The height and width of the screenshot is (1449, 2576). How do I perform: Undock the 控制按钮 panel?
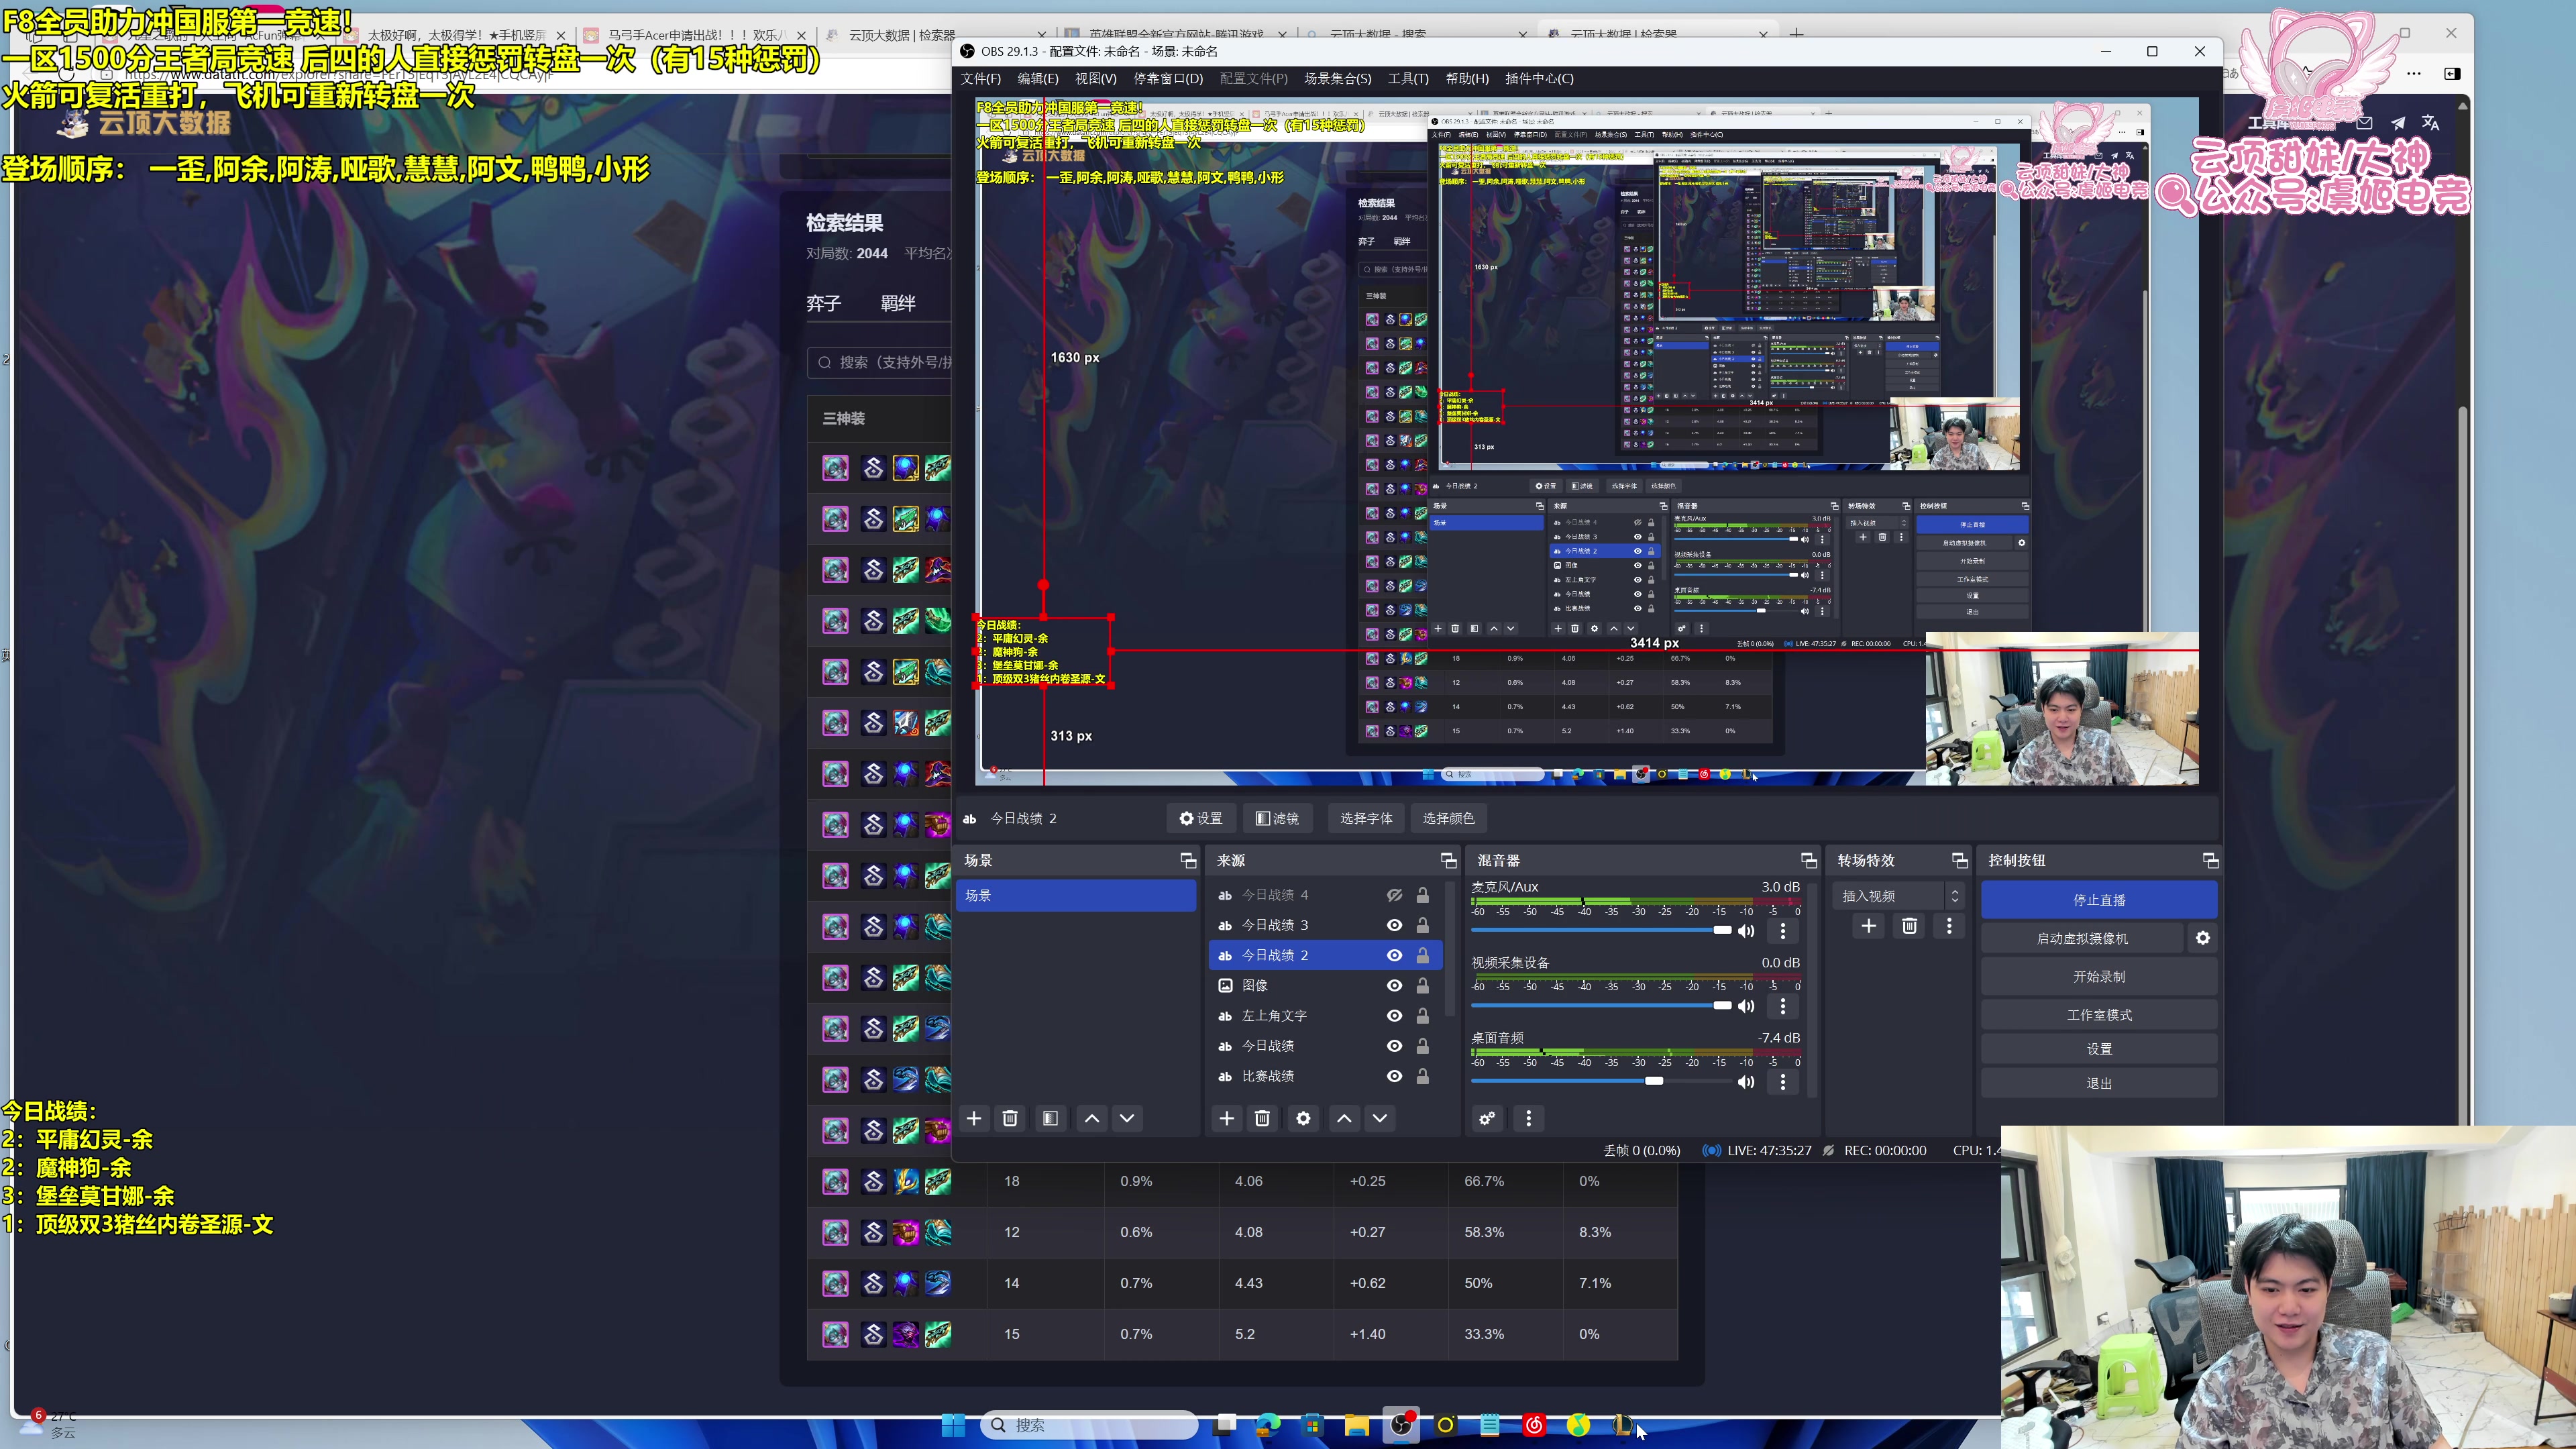[x=2210, y=860]
